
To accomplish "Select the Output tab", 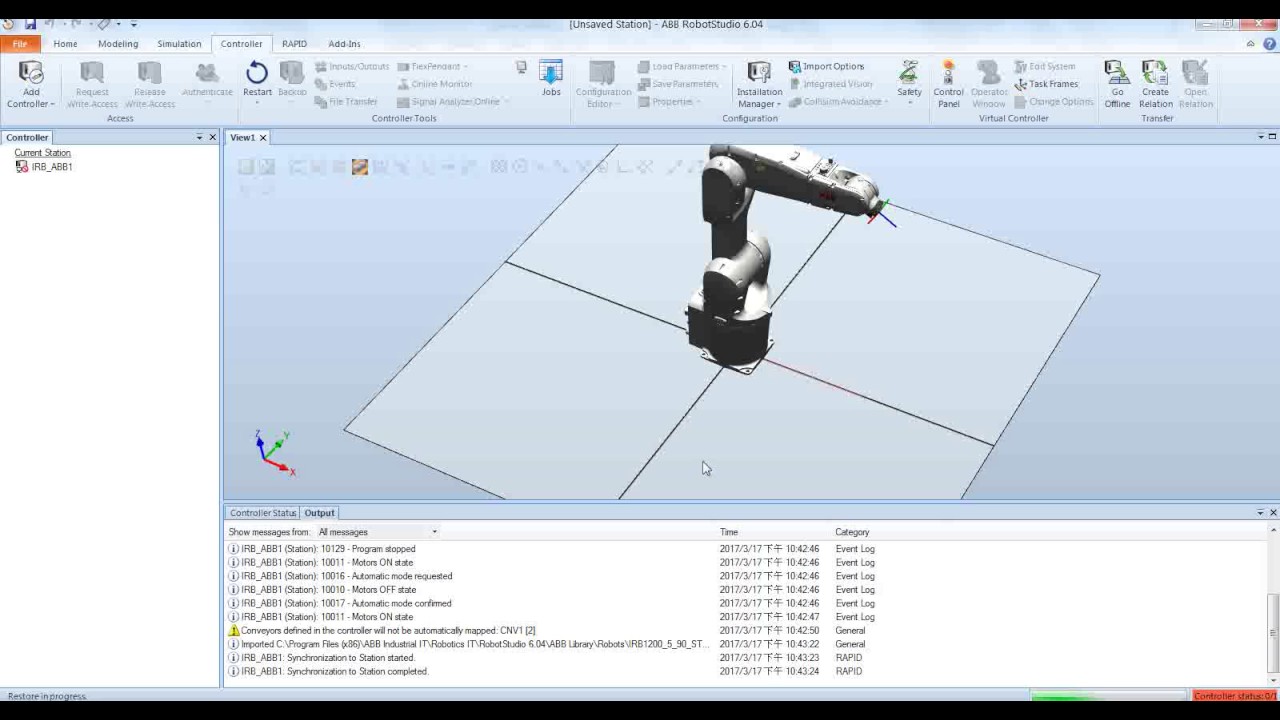I will pos(319,513).
